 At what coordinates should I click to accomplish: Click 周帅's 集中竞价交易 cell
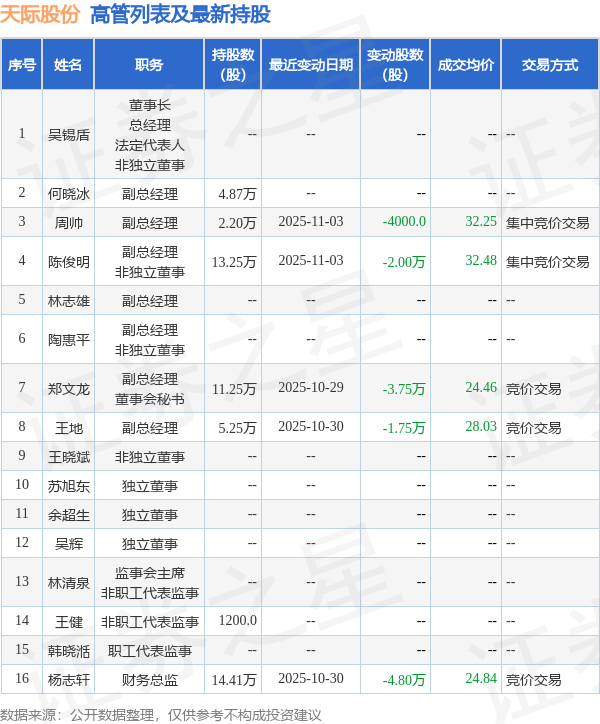(547, 223)
